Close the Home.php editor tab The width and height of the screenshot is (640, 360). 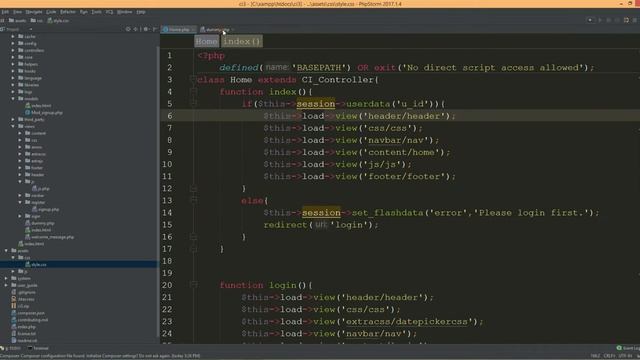click(x=193, y=29)
